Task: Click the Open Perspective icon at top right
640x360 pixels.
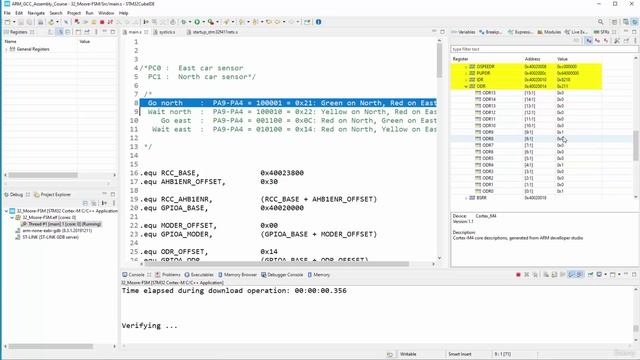Action: coord(614,22)
